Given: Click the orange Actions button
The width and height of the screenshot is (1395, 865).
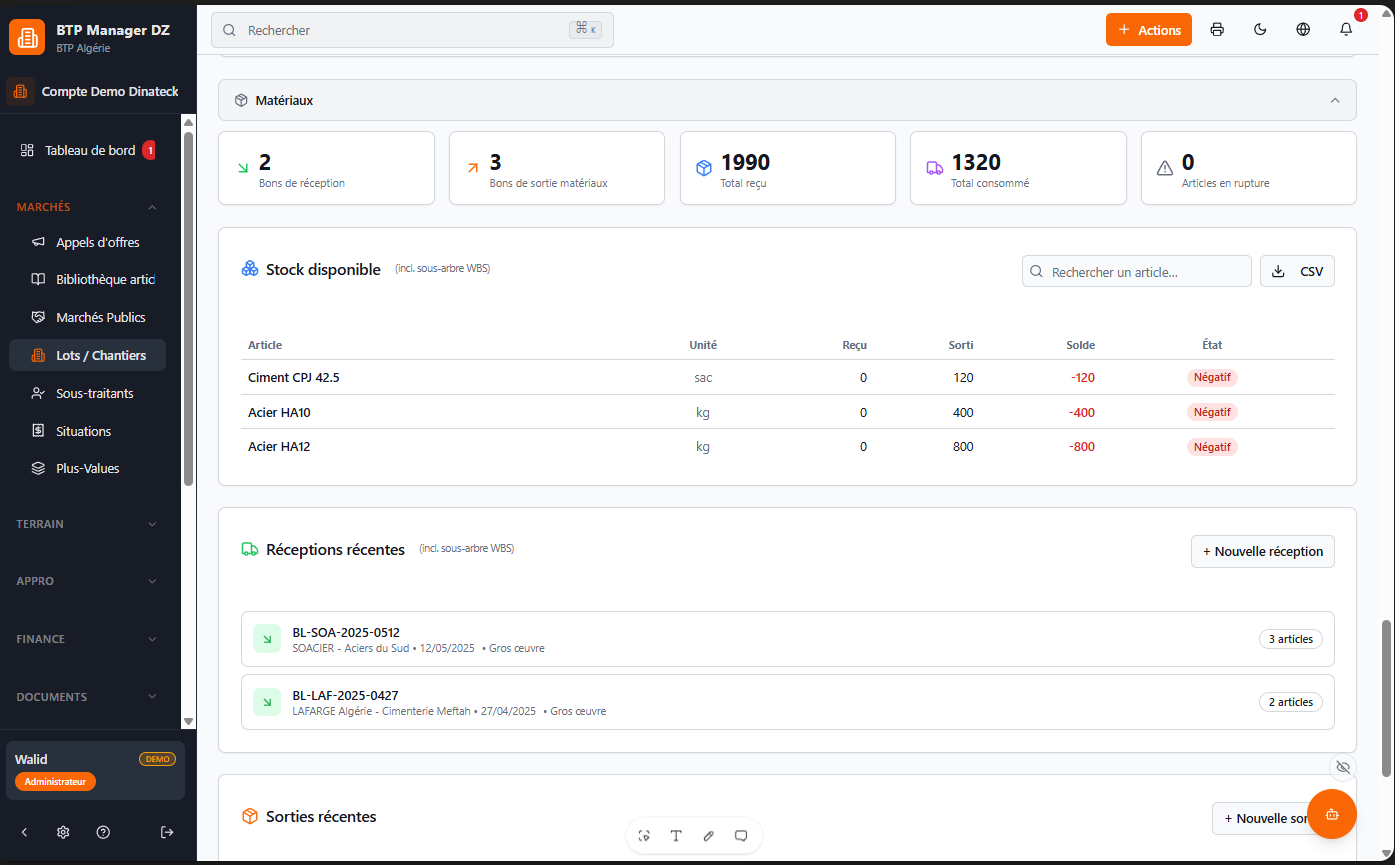Looking at the screenshot, I should coord(1149,30).
